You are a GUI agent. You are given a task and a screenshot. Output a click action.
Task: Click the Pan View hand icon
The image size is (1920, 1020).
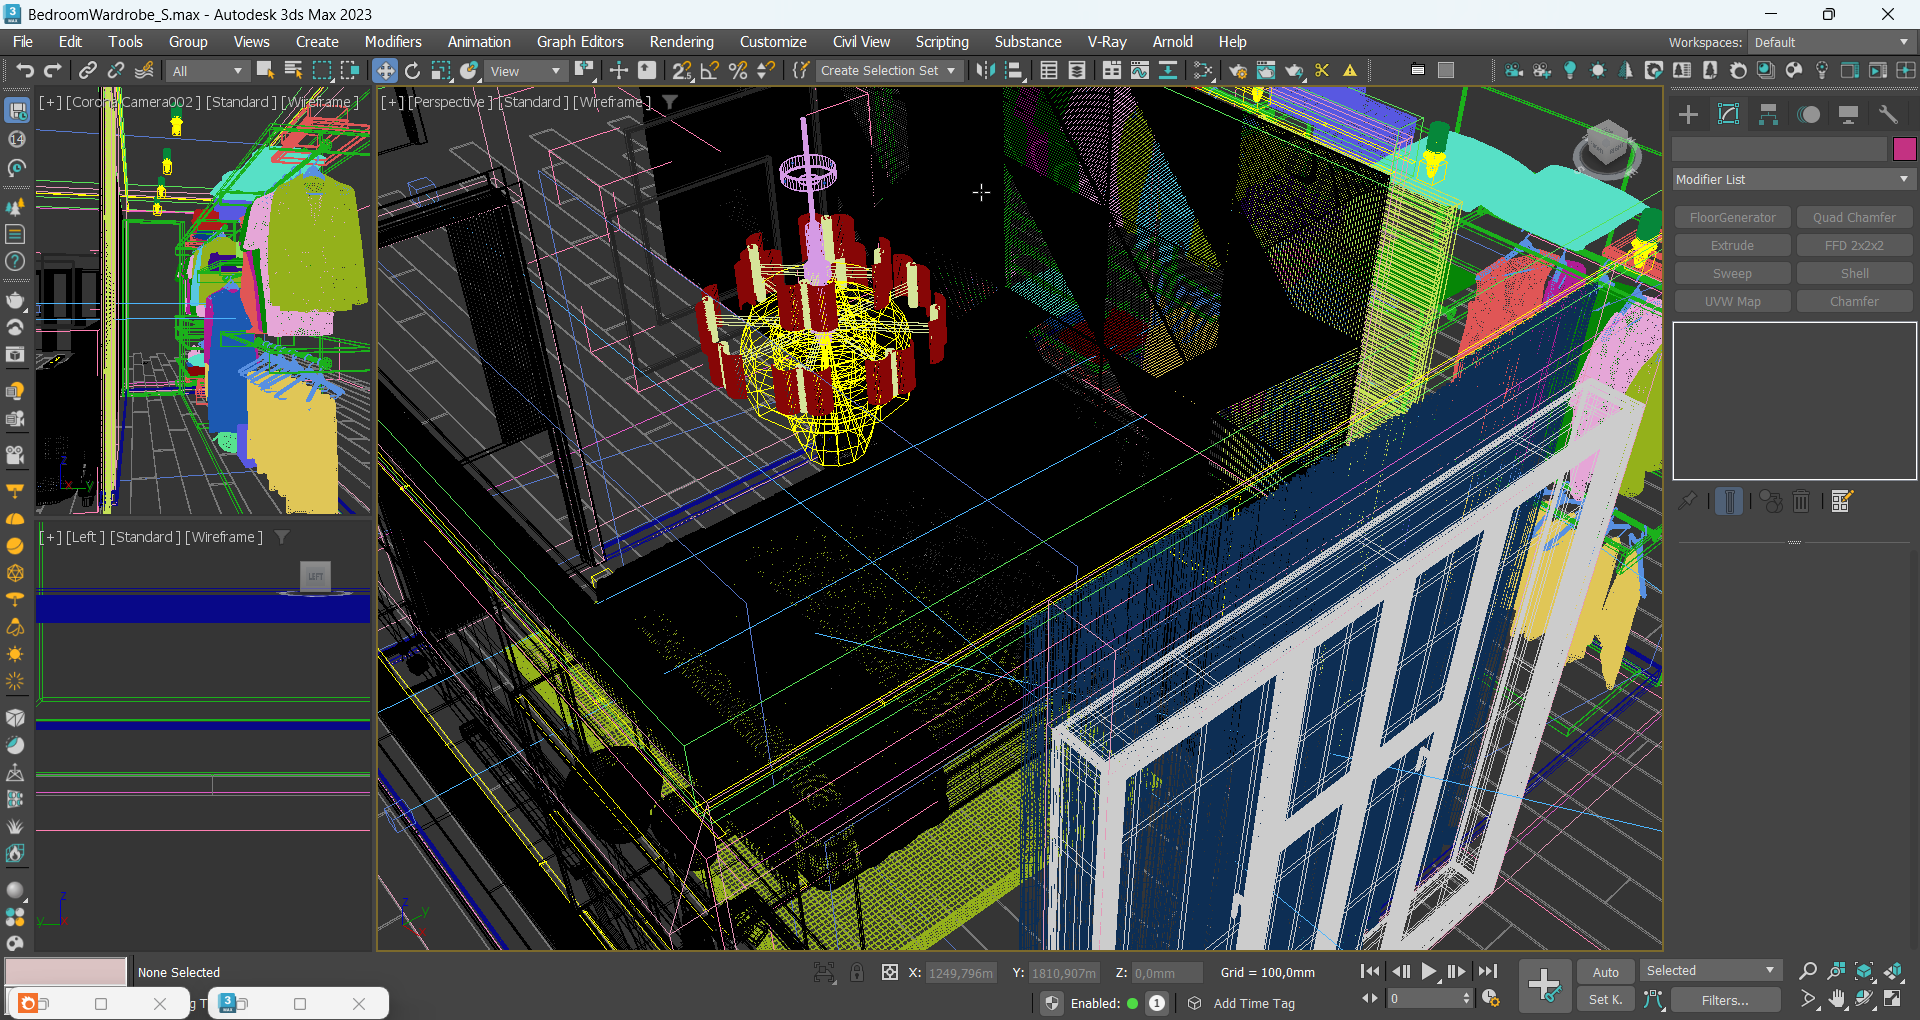(x=1837, y=999)
